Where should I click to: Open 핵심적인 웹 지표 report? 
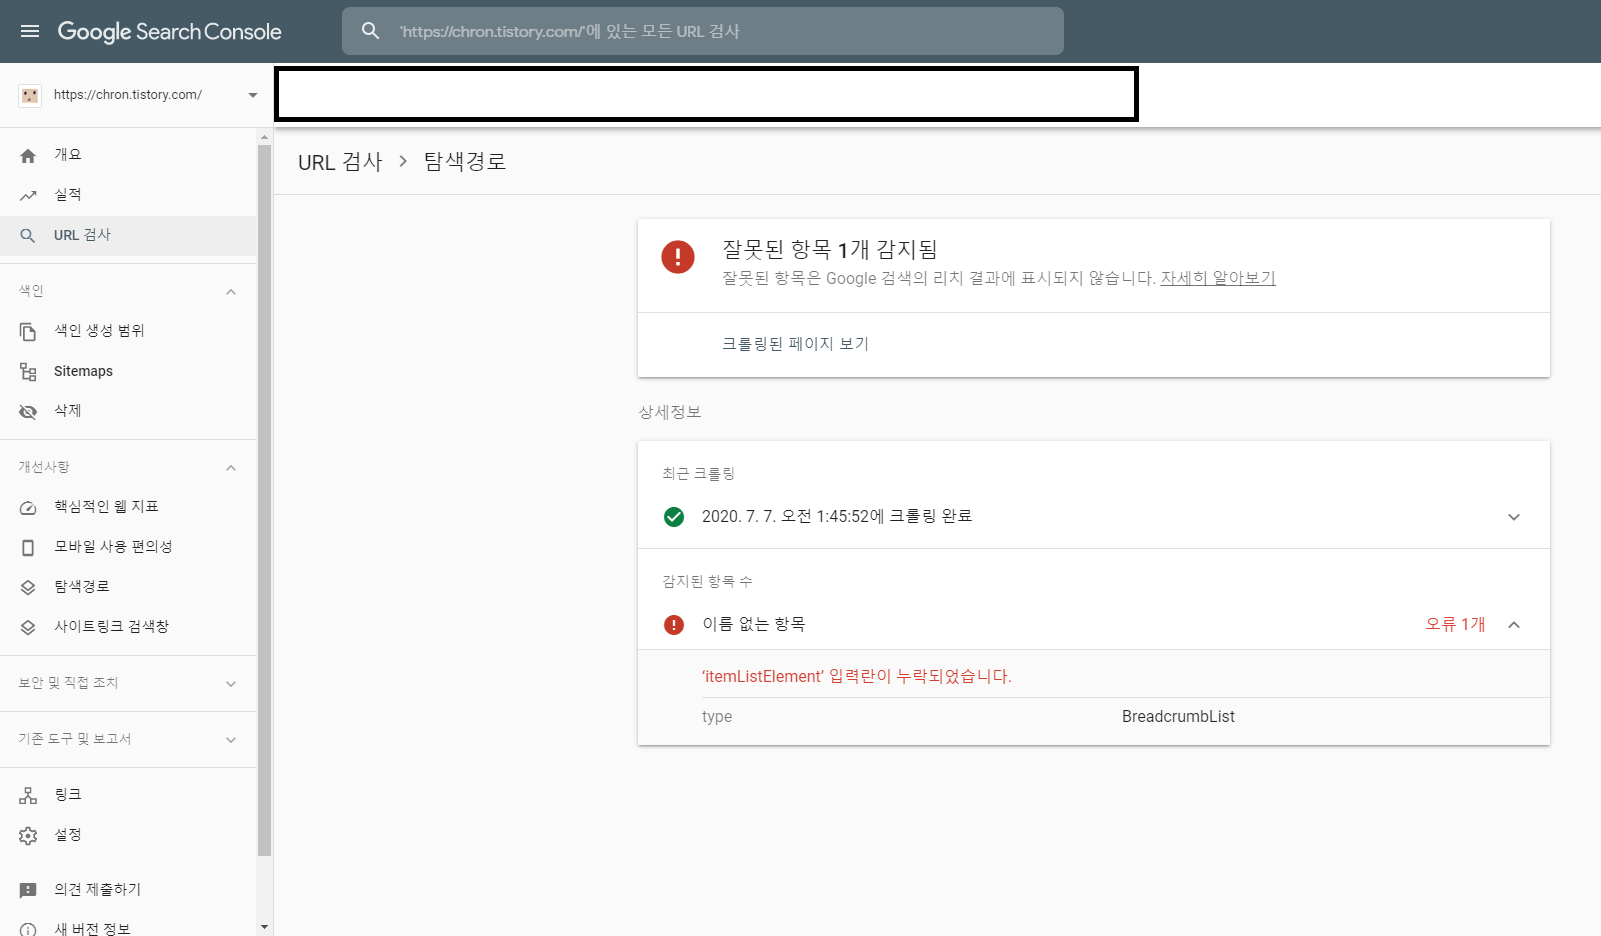128,507
